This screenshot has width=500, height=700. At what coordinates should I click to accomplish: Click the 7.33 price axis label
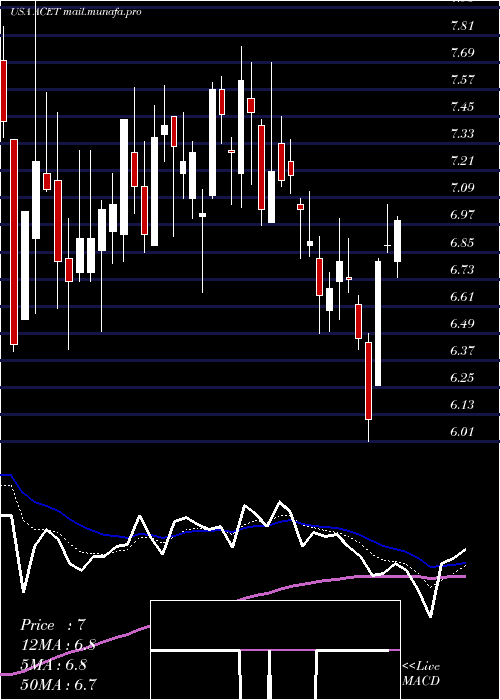(462, 133)
